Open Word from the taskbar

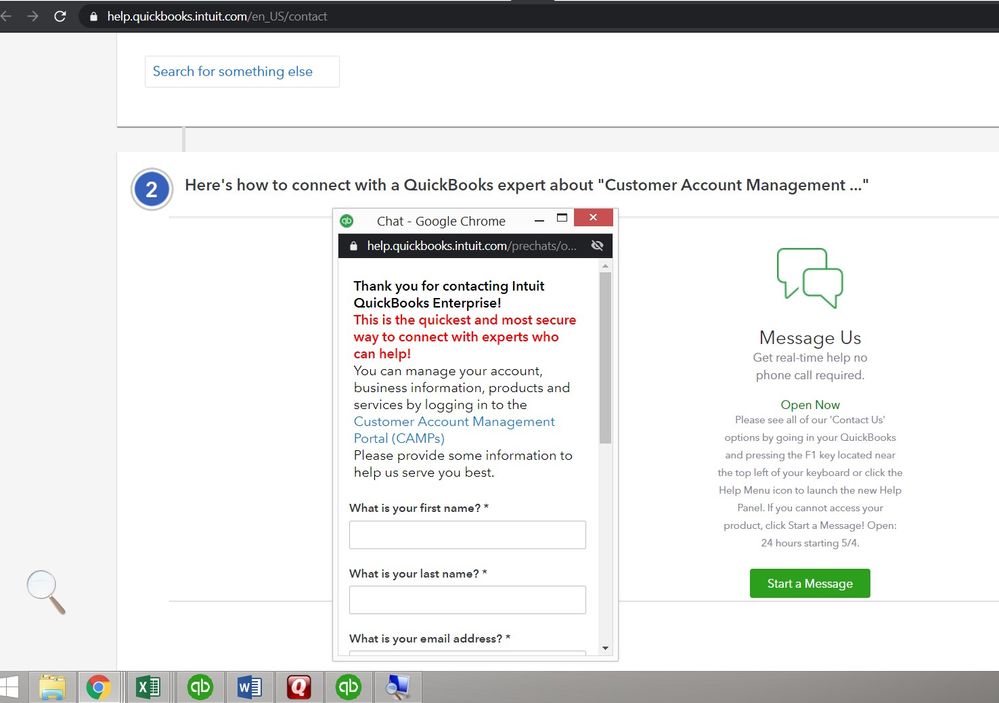(x=249, y=687)
